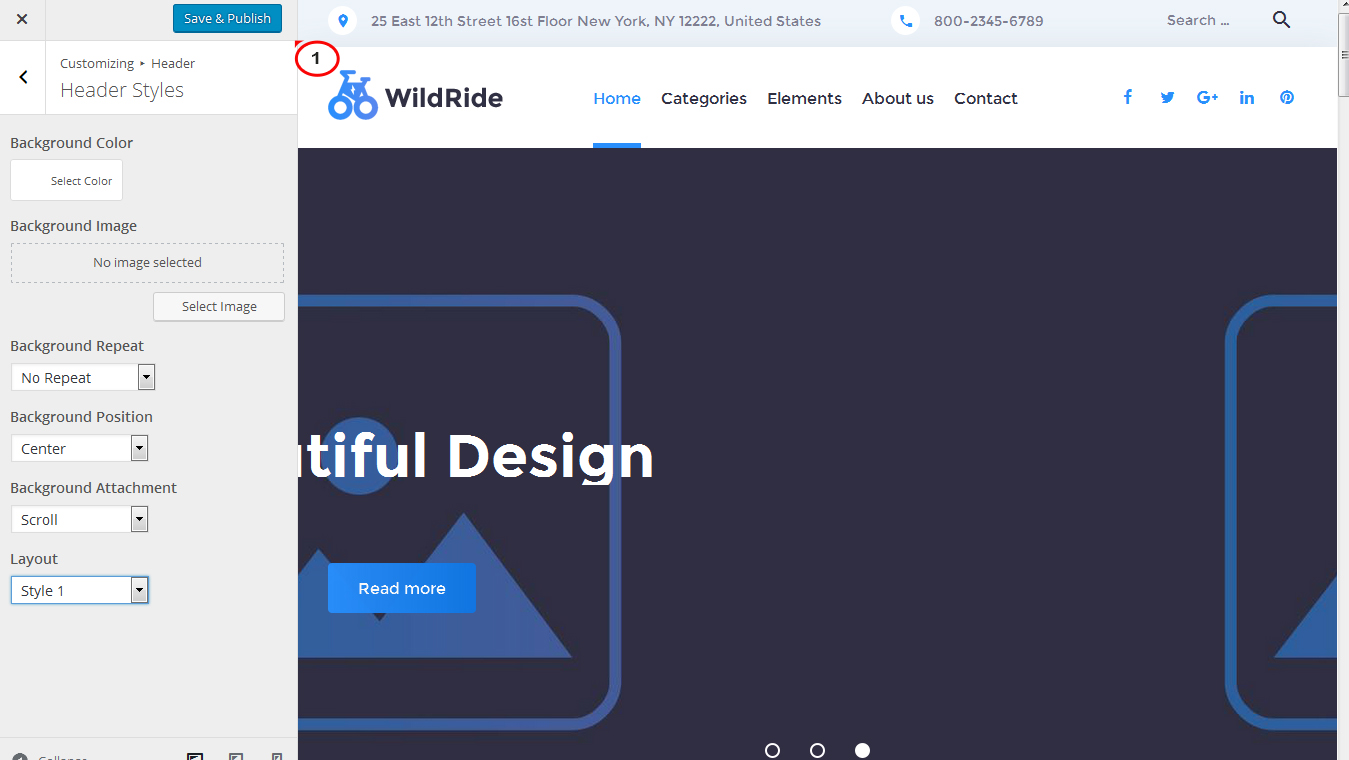The image size is (1349, 760).
Task: Open the Elements menu item
Action: pyautogui.click(x=804, y=98)
